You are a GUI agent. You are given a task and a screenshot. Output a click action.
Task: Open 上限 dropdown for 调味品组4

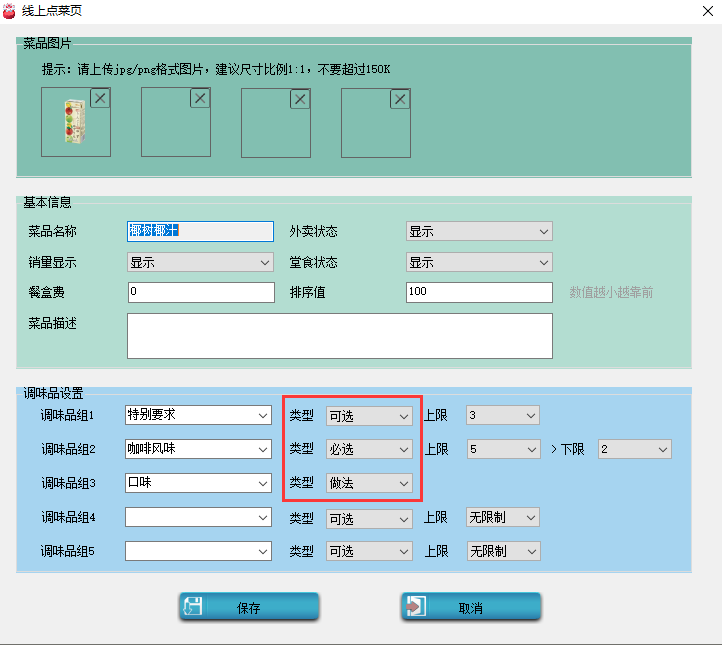(503, 517)
